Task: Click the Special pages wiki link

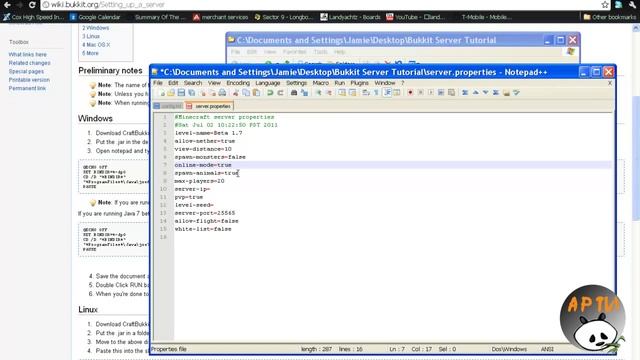Action: (x=26, y=71)
